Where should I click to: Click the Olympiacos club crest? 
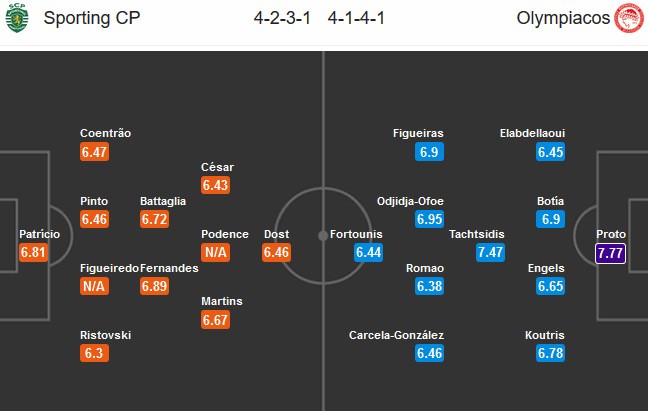click(x=629, y=18)
